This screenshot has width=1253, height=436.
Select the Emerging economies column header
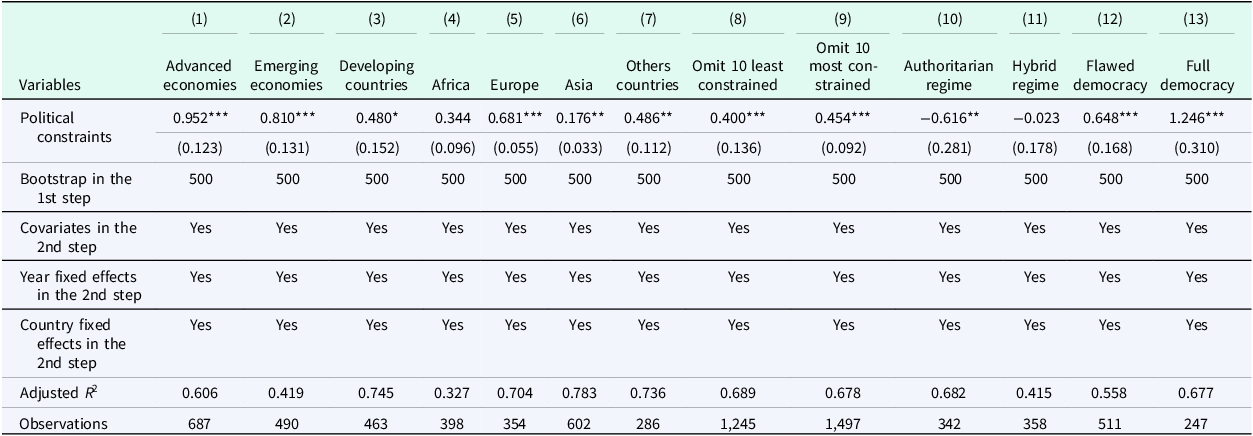coord(286,76)
